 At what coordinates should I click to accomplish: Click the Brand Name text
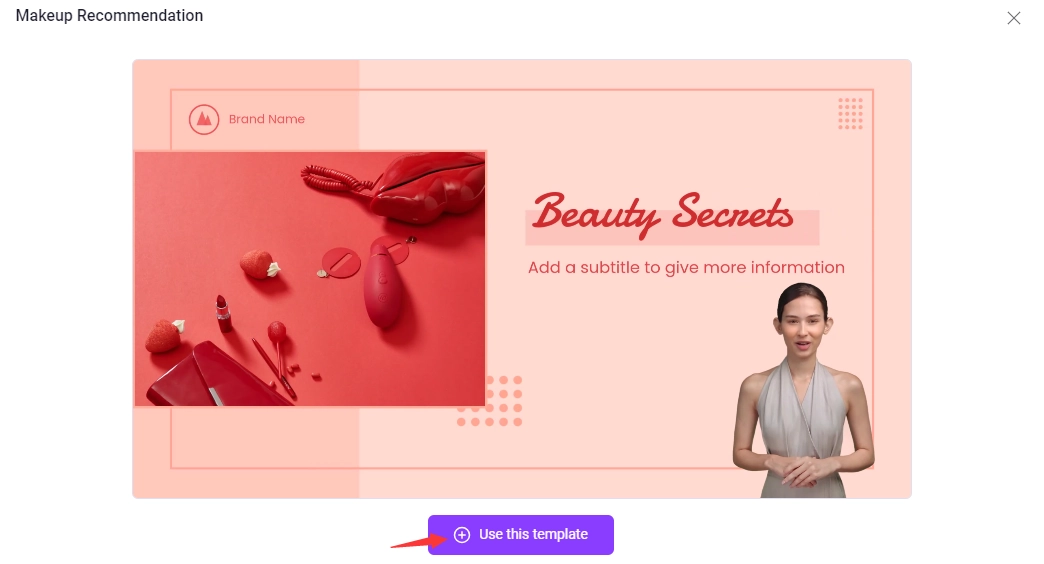pyautogui.click(x=266, y=119)
